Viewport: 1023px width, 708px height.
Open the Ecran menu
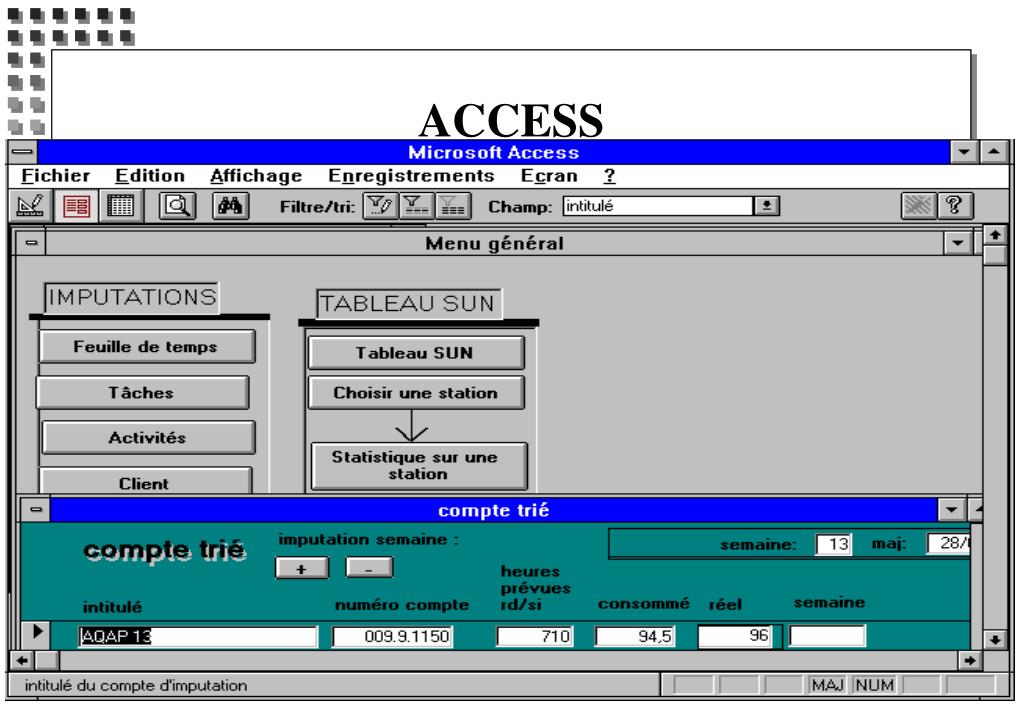(x=549, y=176)
